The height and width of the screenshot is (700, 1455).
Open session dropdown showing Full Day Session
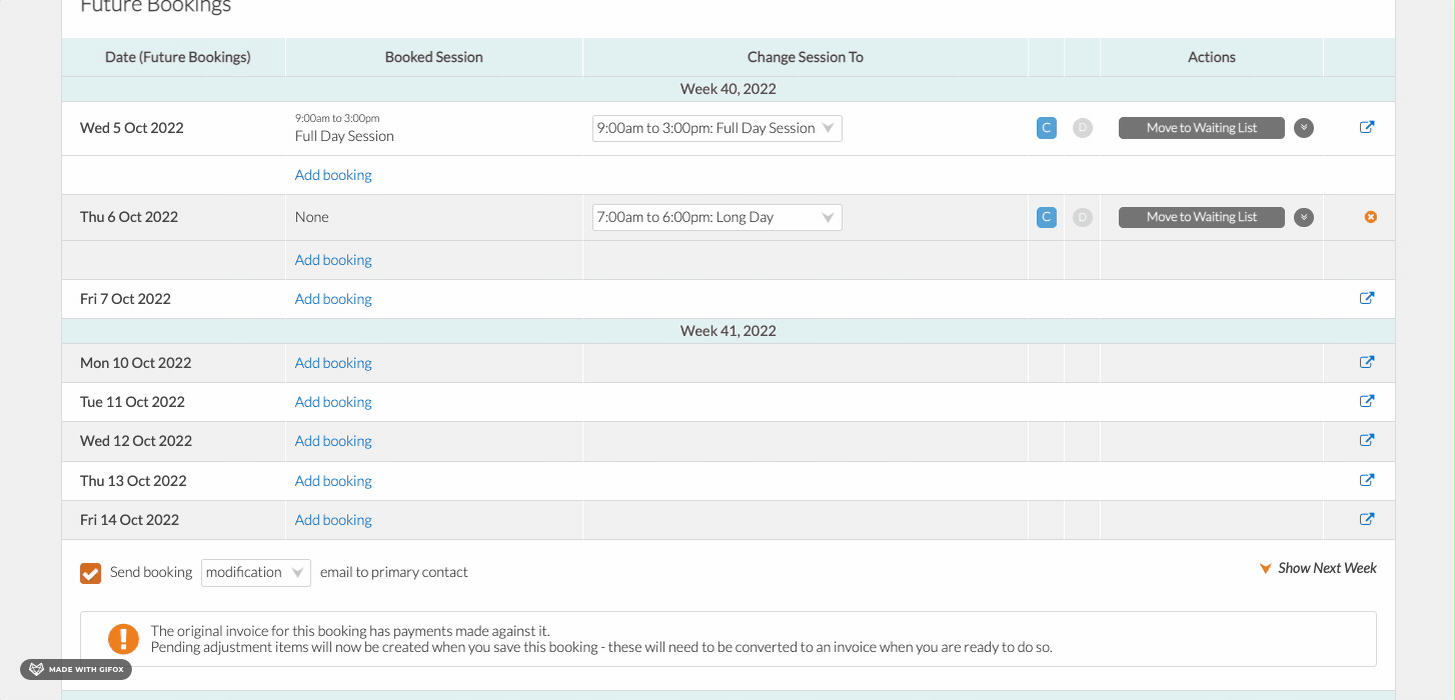(x=717, y=128)
